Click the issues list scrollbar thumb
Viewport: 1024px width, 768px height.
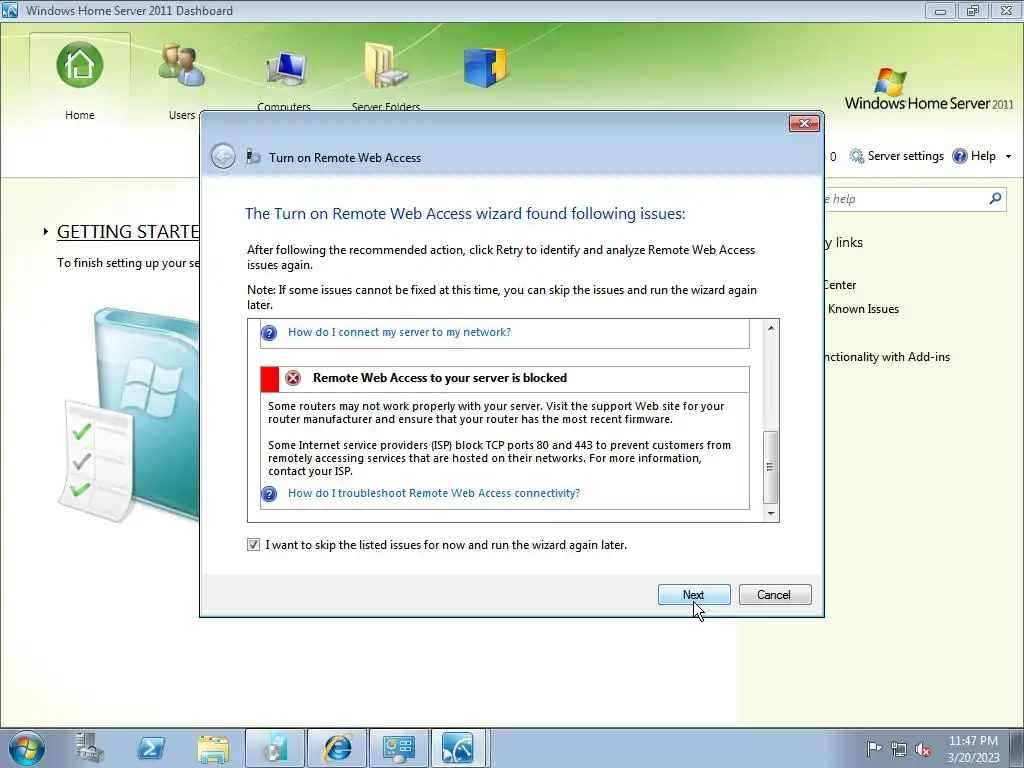tap(771, 467)
